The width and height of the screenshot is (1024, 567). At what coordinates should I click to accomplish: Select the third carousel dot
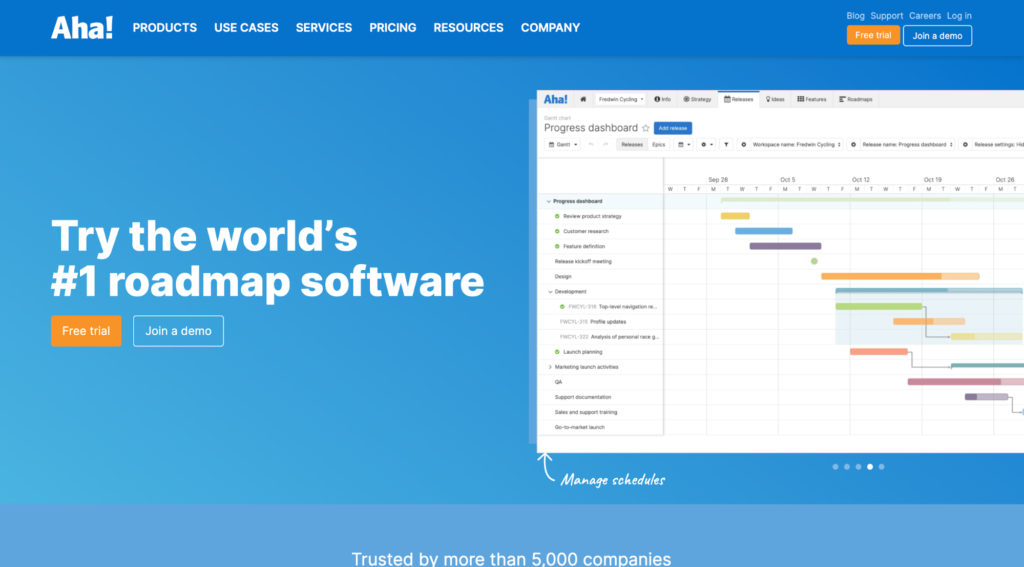tap(858, 467)
